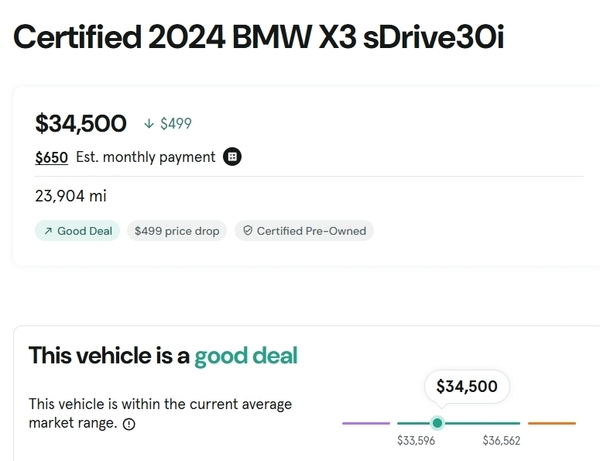Click the down arrow next to $499
Image resolution: width=600 pixels, height=461 pixels.
[x=149, y=124]
